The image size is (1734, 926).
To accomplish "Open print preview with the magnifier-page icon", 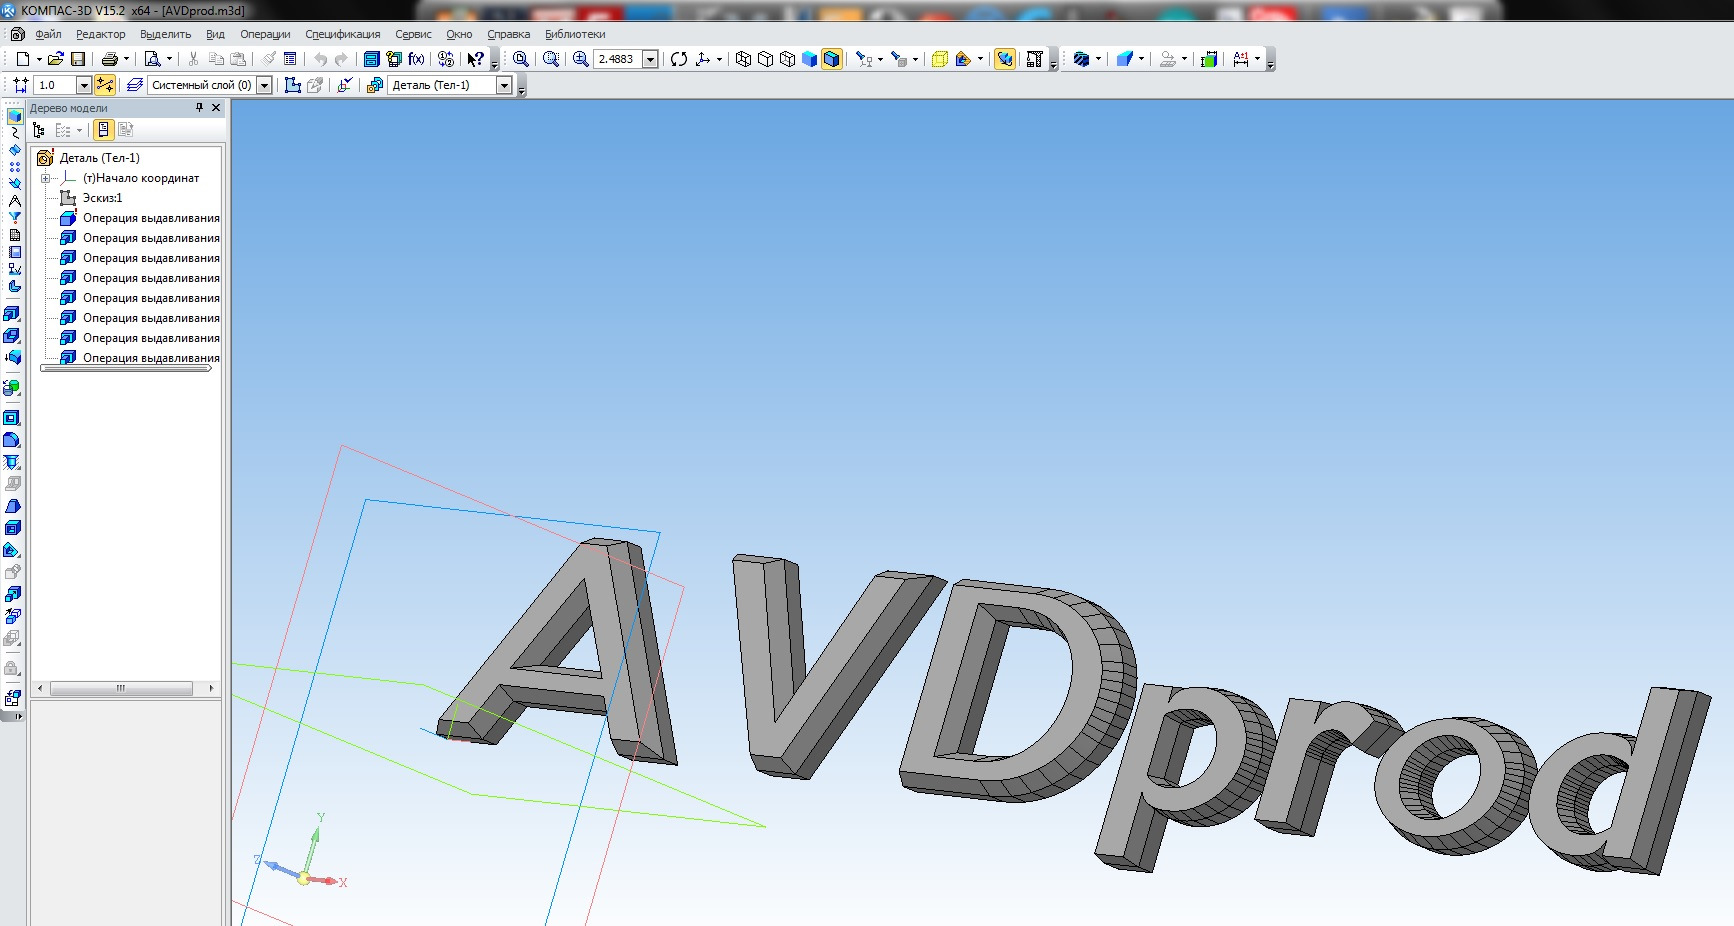I will [152, 59].
